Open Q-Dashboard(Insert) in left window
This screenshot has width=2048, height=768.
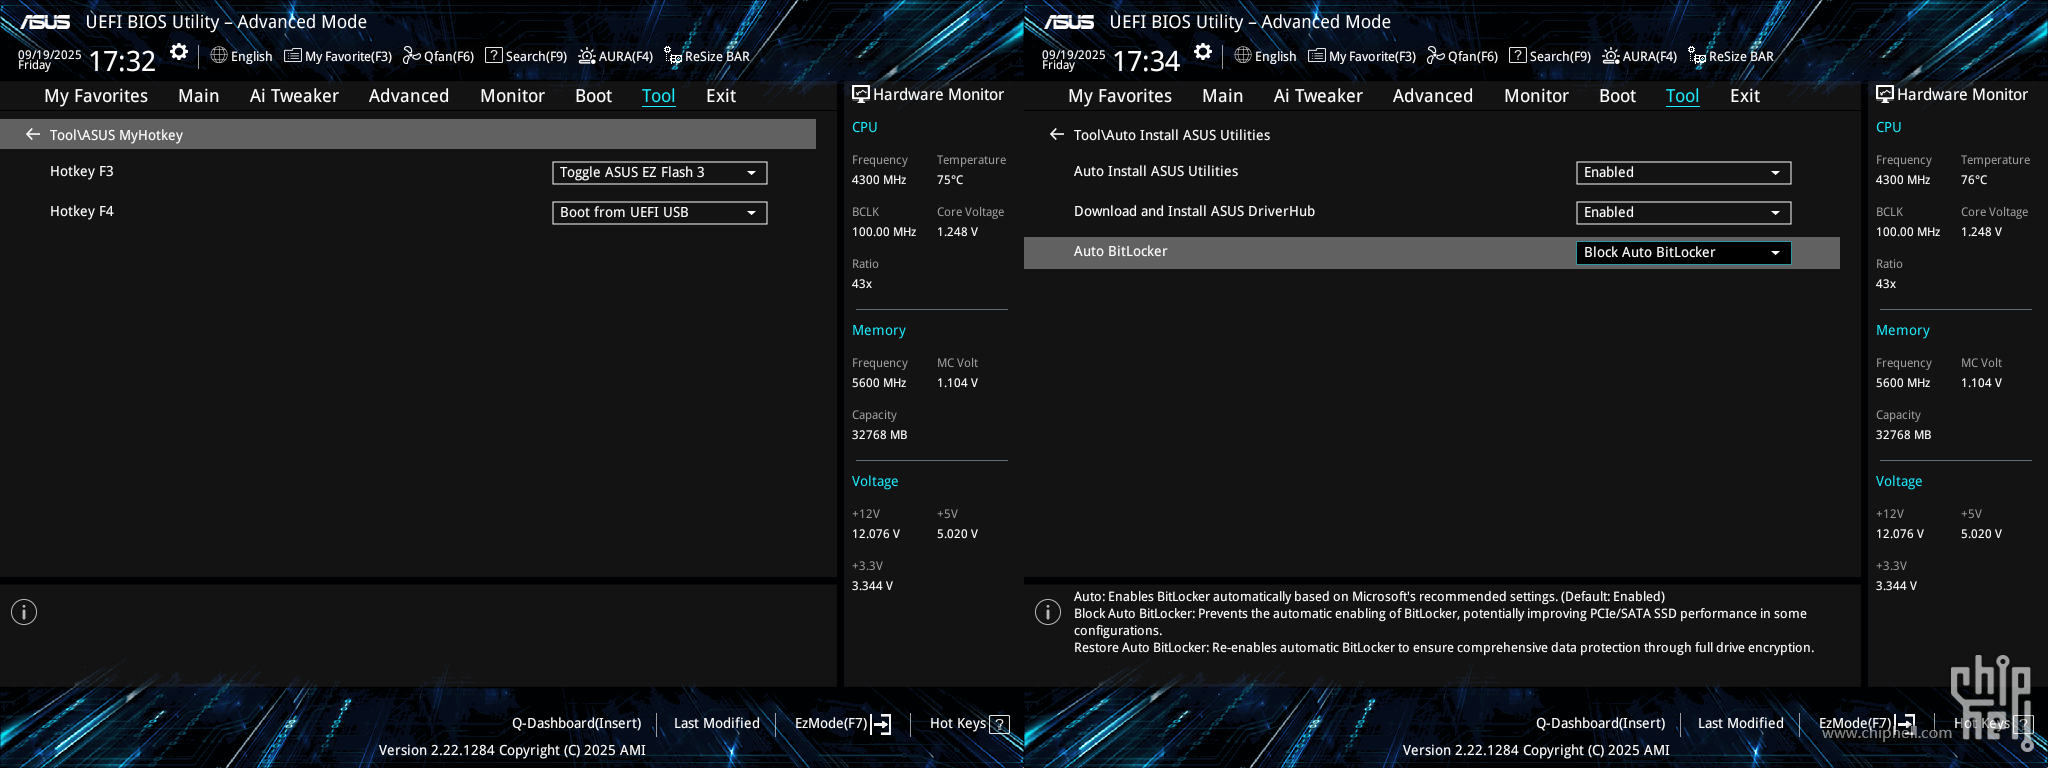click(577, 723)
